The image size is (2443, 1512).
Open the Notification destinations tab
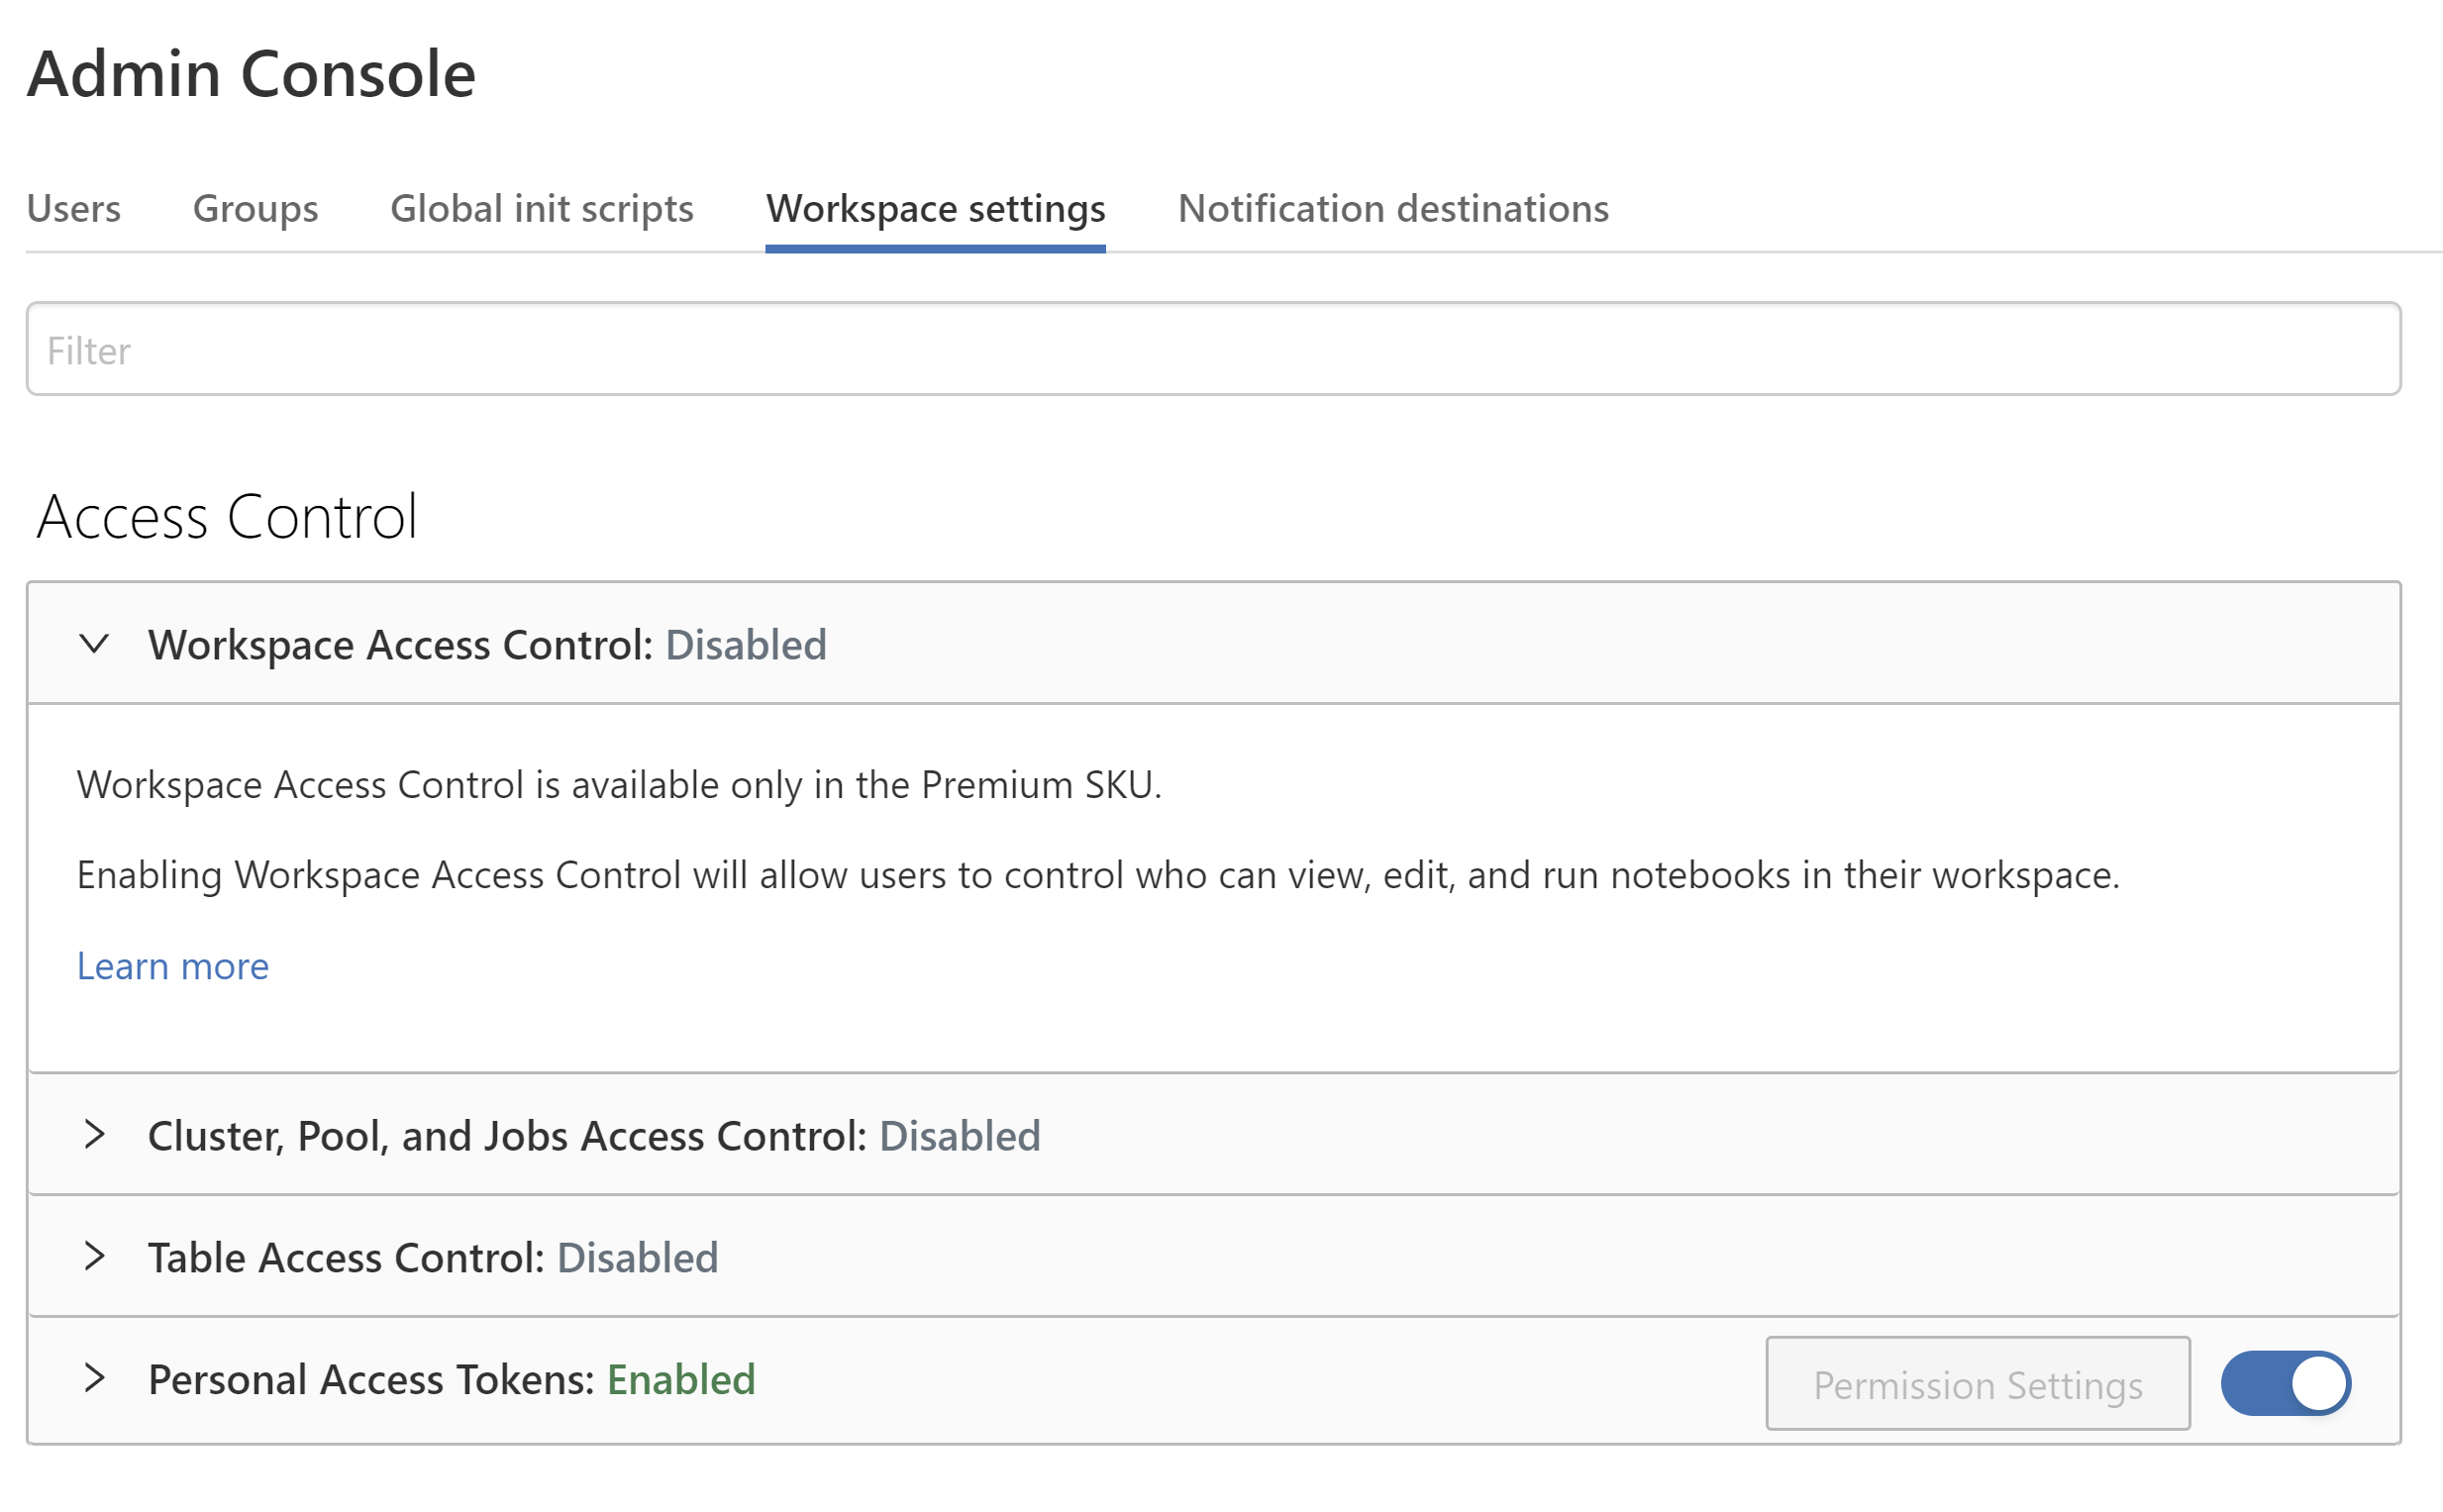(1392, 209)
